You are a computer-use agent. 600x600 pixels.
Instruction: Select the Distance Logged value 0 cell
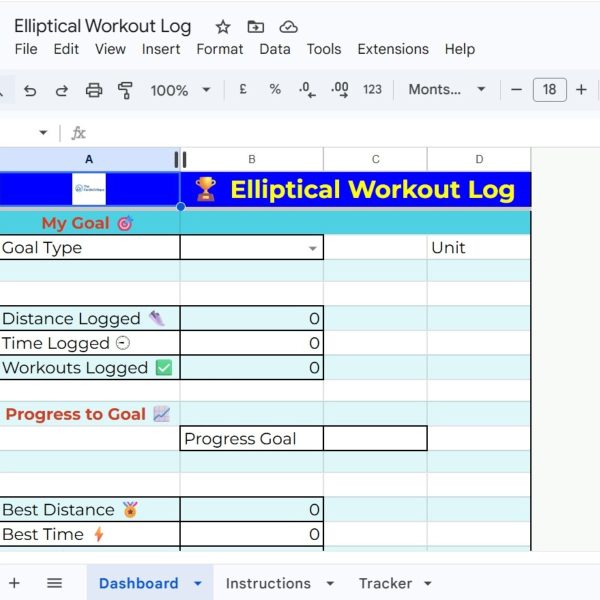(x=252, y=318)
